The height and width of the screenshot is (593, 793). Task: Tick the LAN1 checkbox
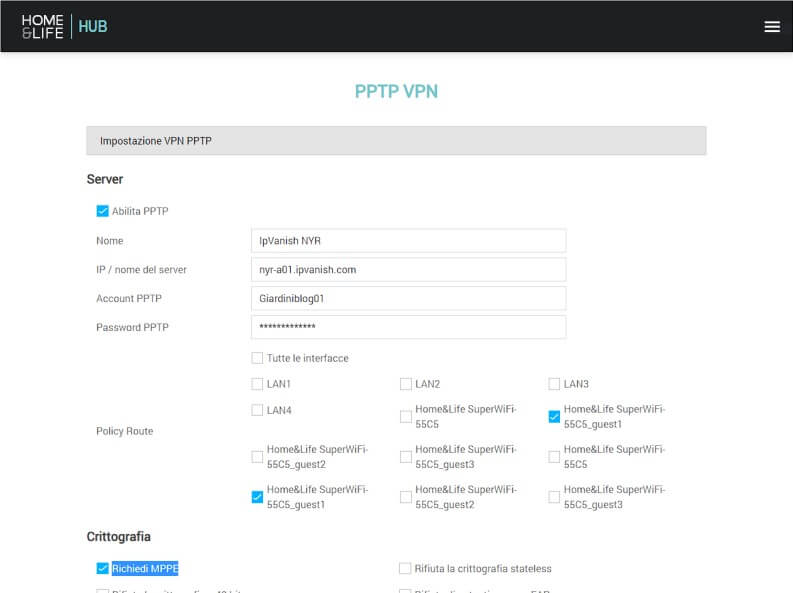(257, 384)
